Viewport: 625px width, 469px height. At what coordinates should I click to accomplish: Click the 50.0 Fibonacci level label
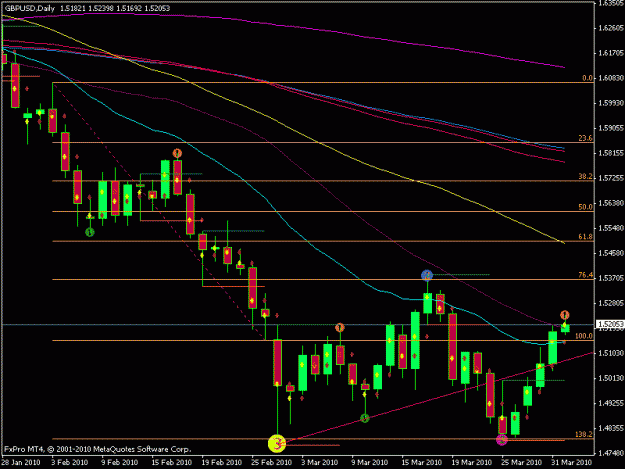[x=586, y=207]
